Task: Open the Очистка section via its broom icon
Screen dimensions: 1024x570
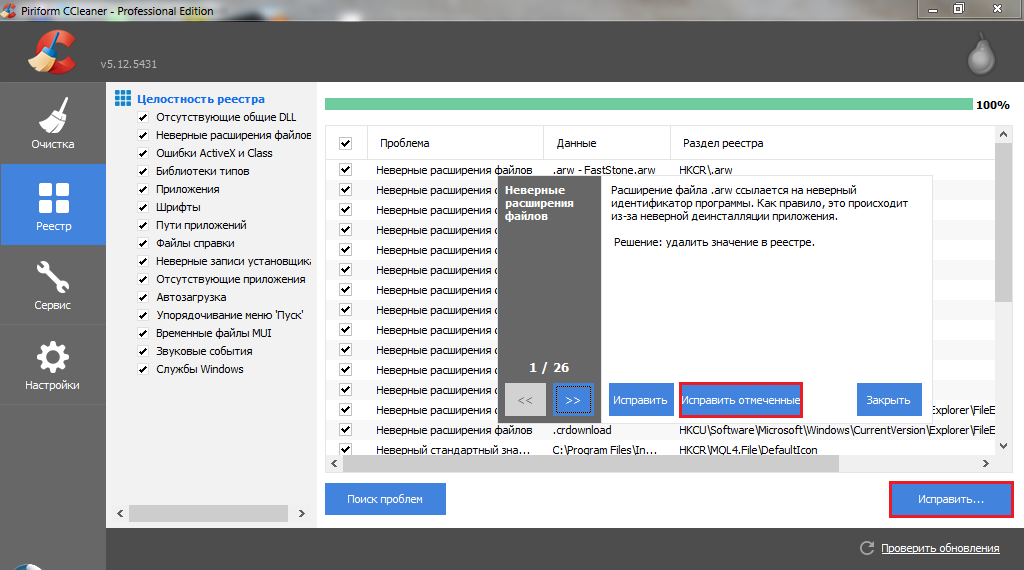Action: point(53,115)
